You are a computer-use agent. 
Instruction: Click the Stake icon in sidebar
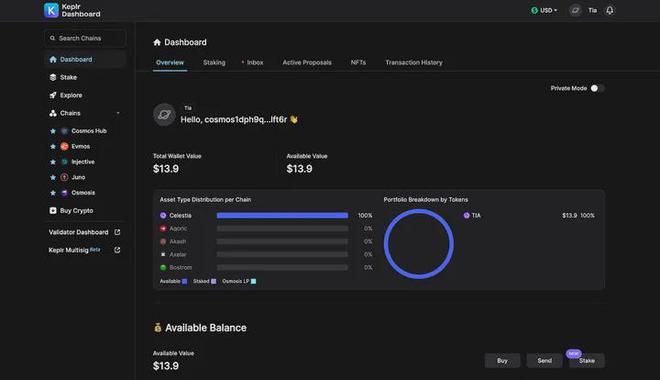click(x=53, y=77)
